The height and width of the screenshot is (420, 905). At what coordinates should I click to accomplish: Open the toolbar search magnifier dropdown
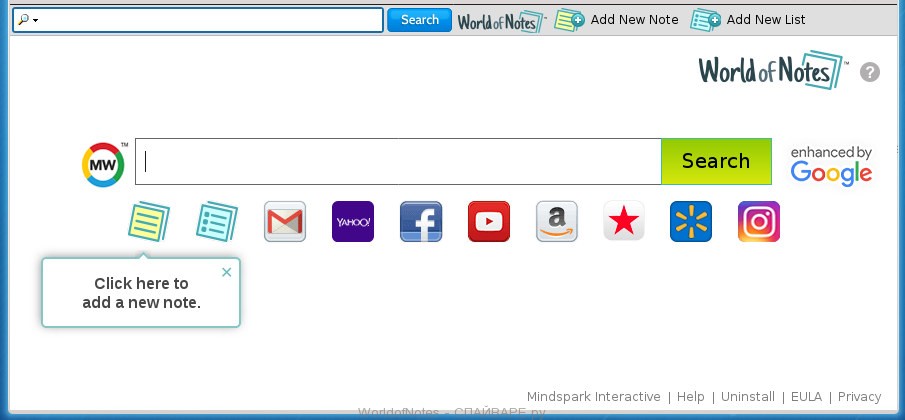point(28,20)
